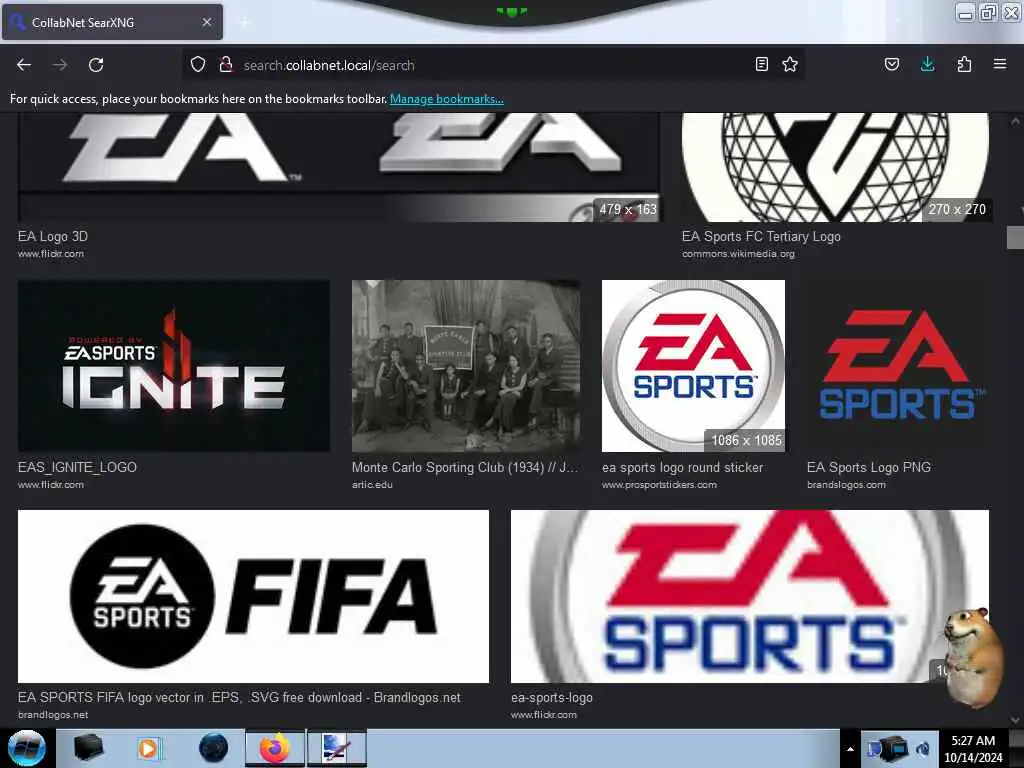Open a new tab with plus button

pos(245,22)
